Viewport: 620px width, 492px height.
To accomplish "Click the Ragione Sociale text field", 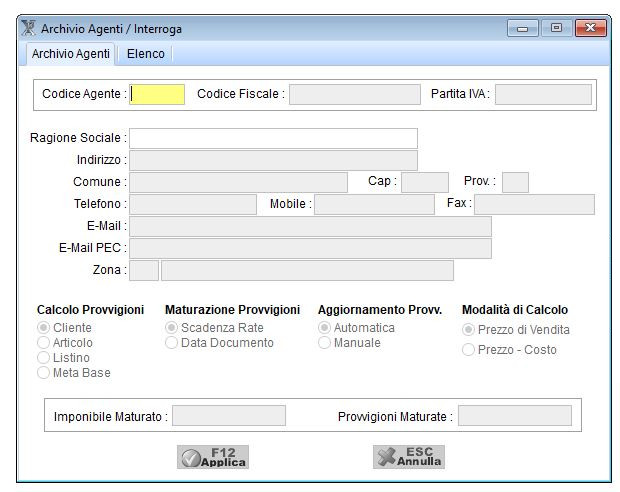I will click(x=273, y=138).
